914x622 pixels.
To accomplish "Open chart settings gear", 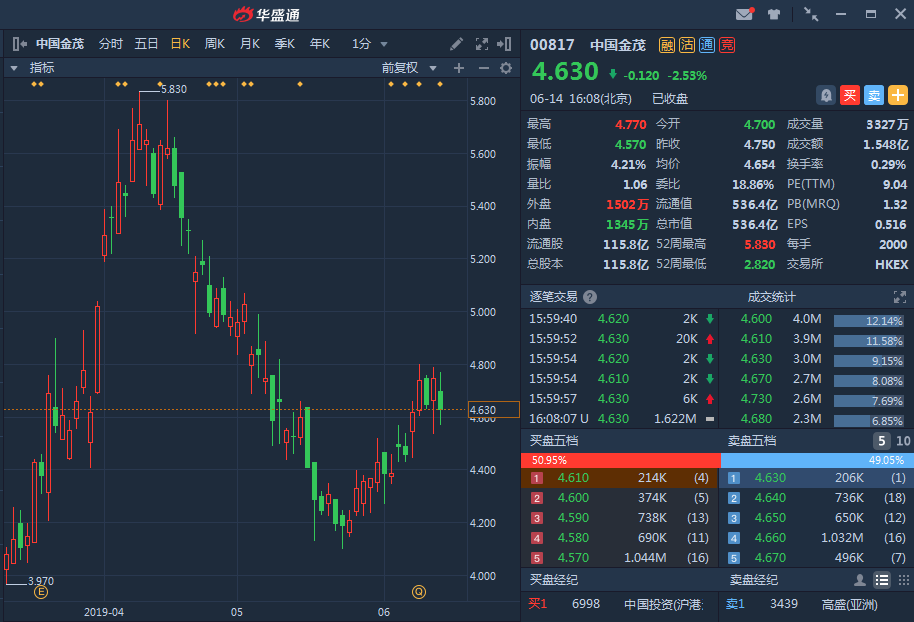I will click(506, 68).
